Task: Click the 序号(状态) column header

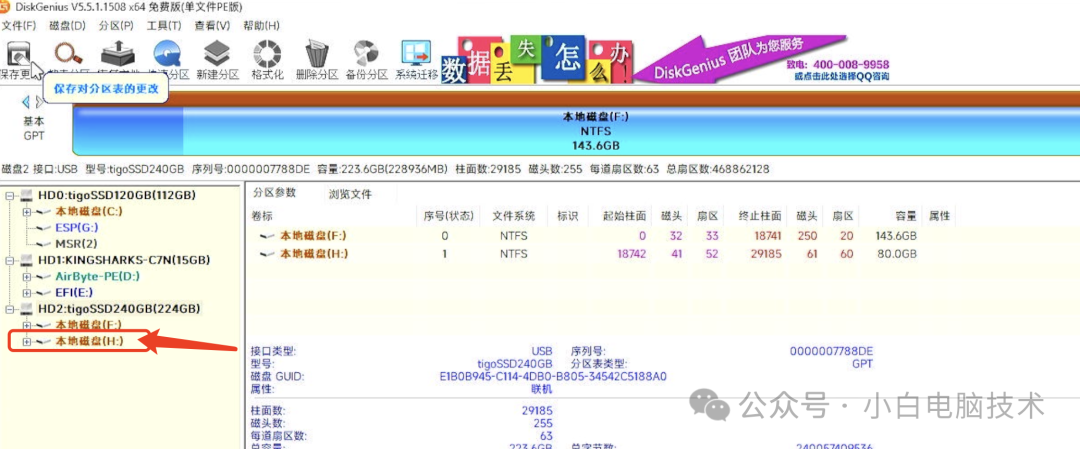Action: click(x=449, y=216)
